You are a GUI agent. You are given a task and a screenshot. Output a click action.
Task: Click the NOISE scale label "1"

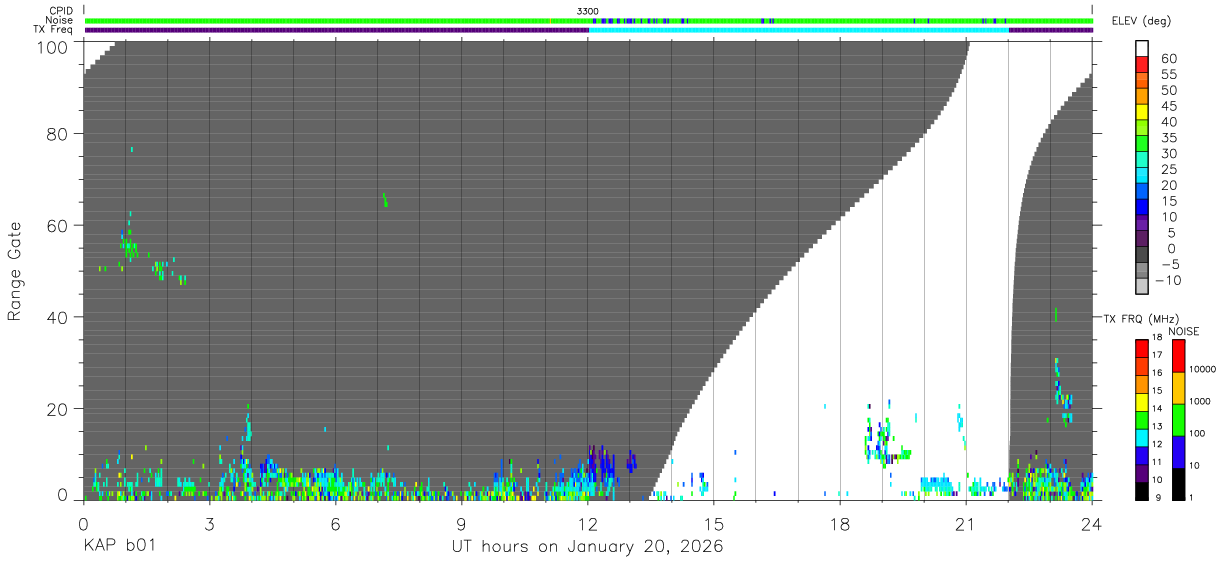point(1190,496)
